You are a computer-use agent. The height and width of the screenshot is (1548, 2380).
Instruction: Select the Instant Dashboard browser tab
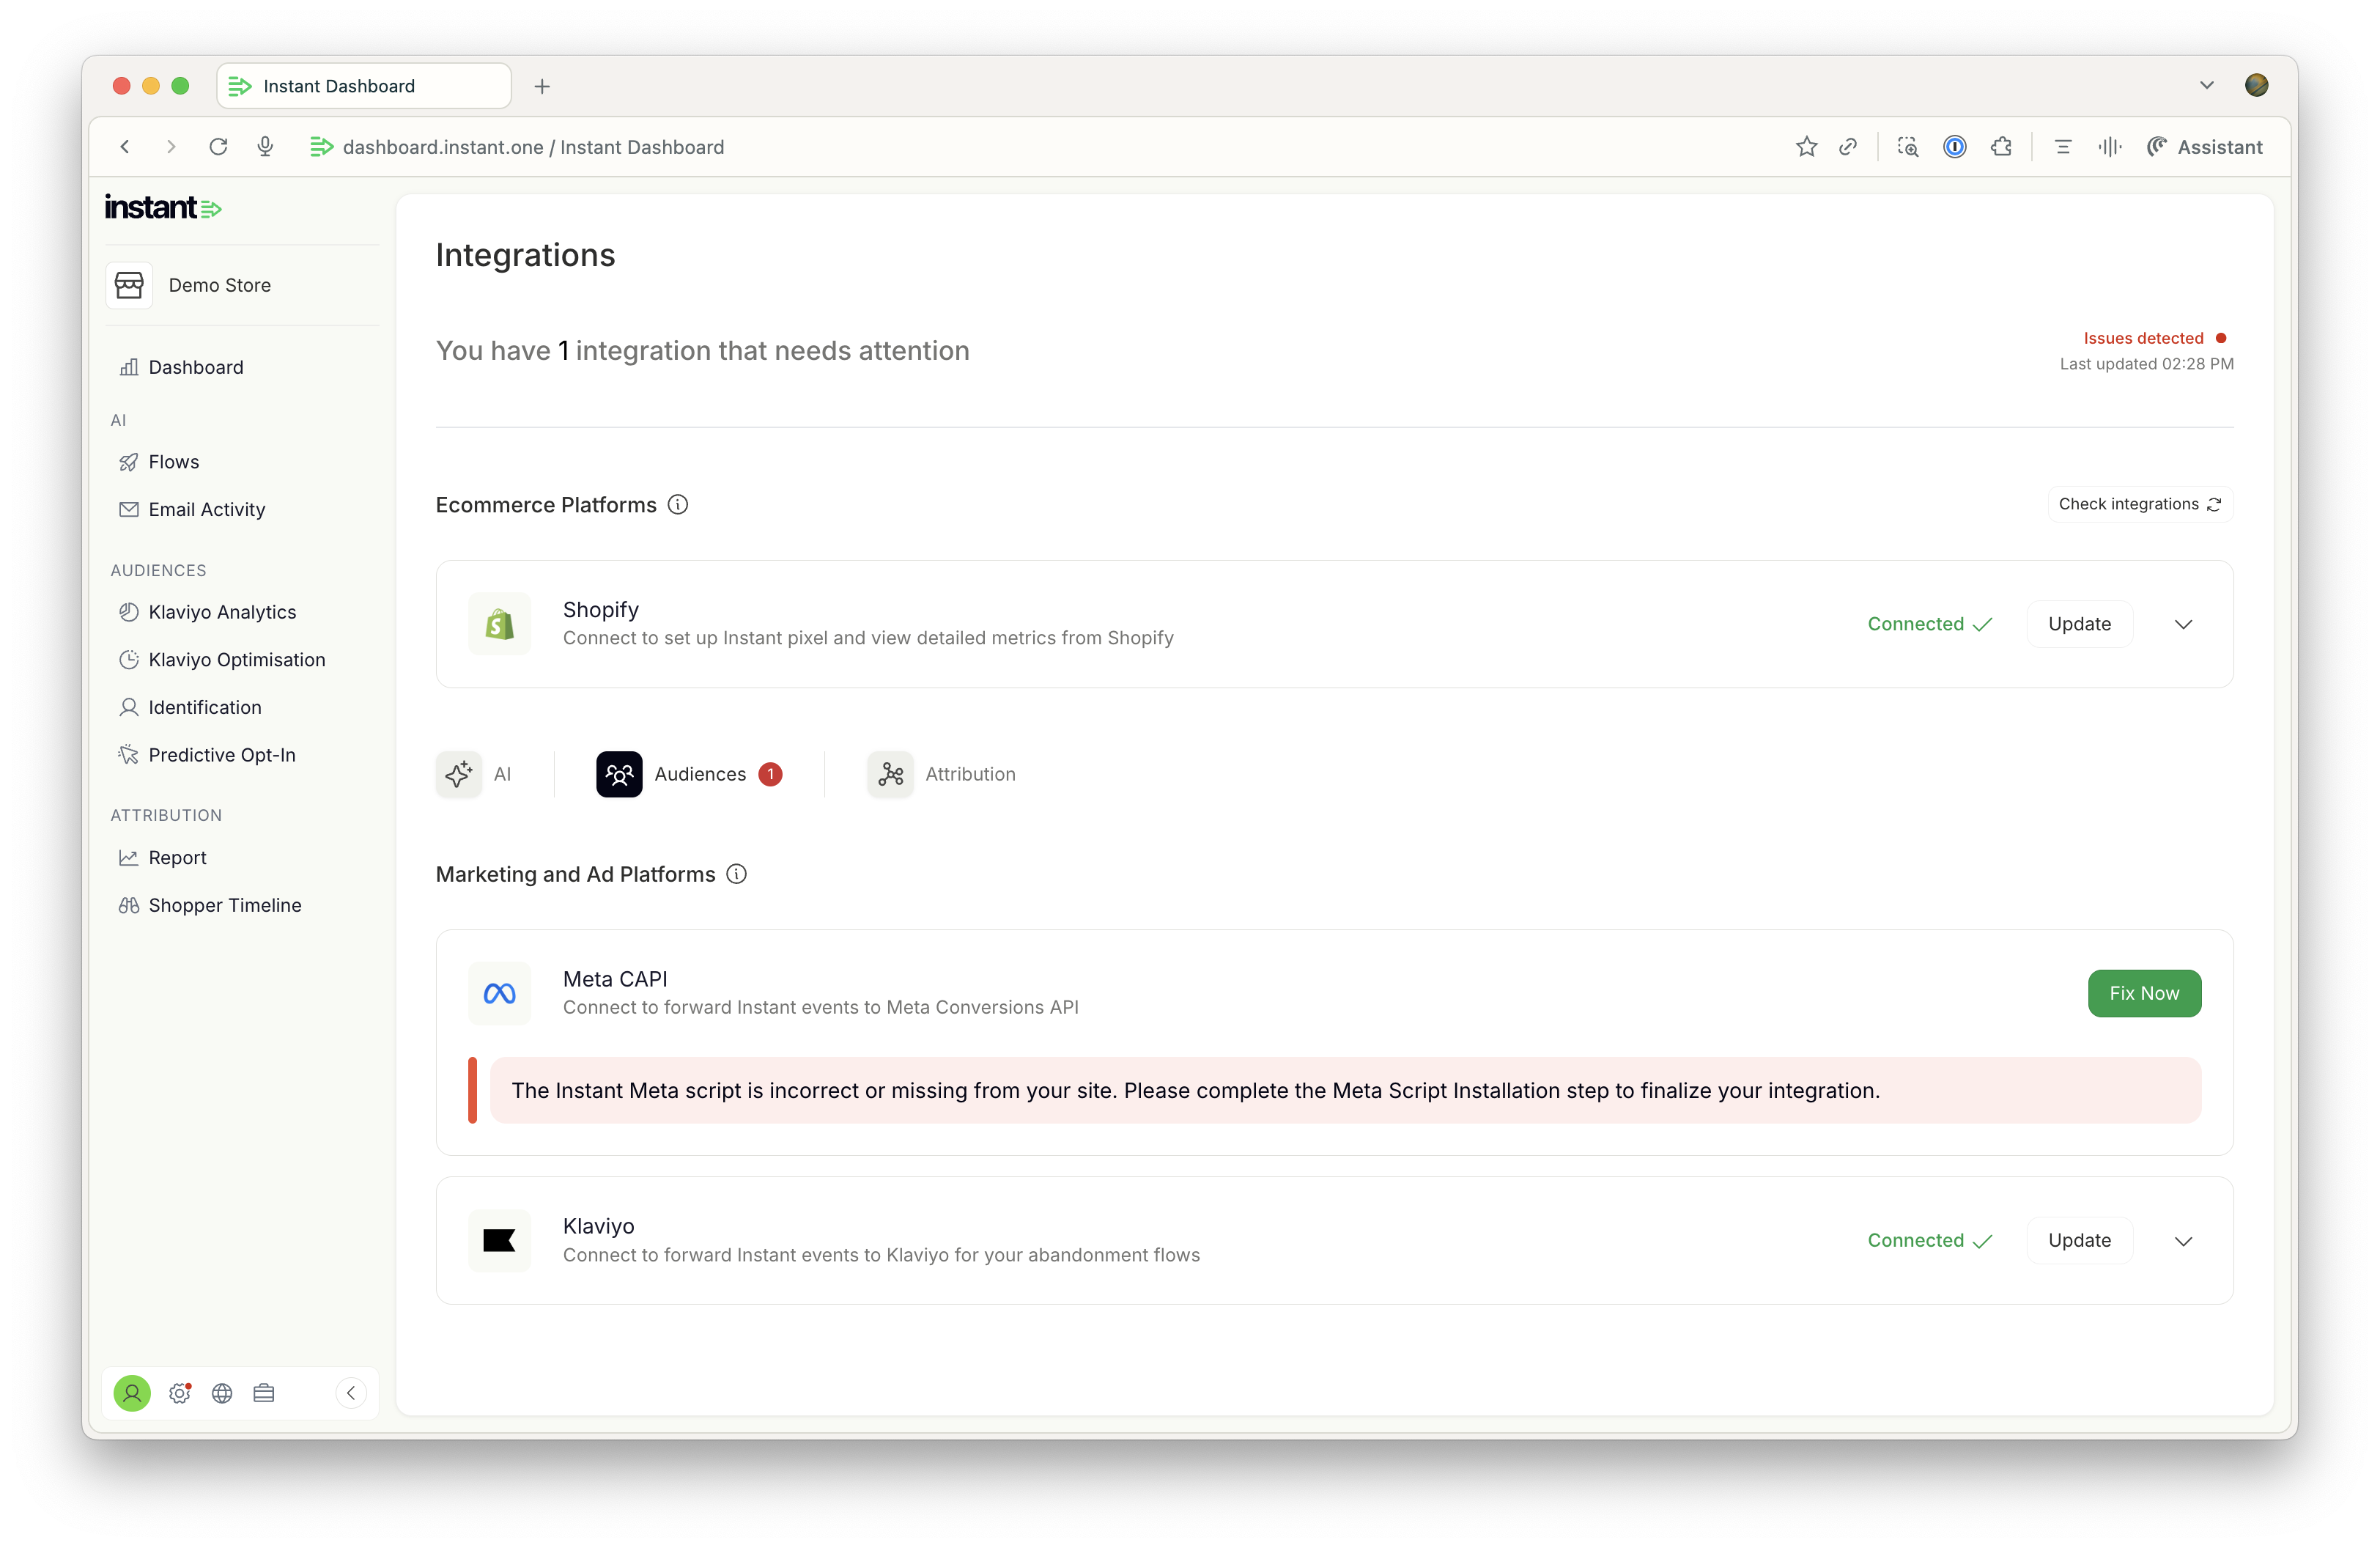(364, 86)
